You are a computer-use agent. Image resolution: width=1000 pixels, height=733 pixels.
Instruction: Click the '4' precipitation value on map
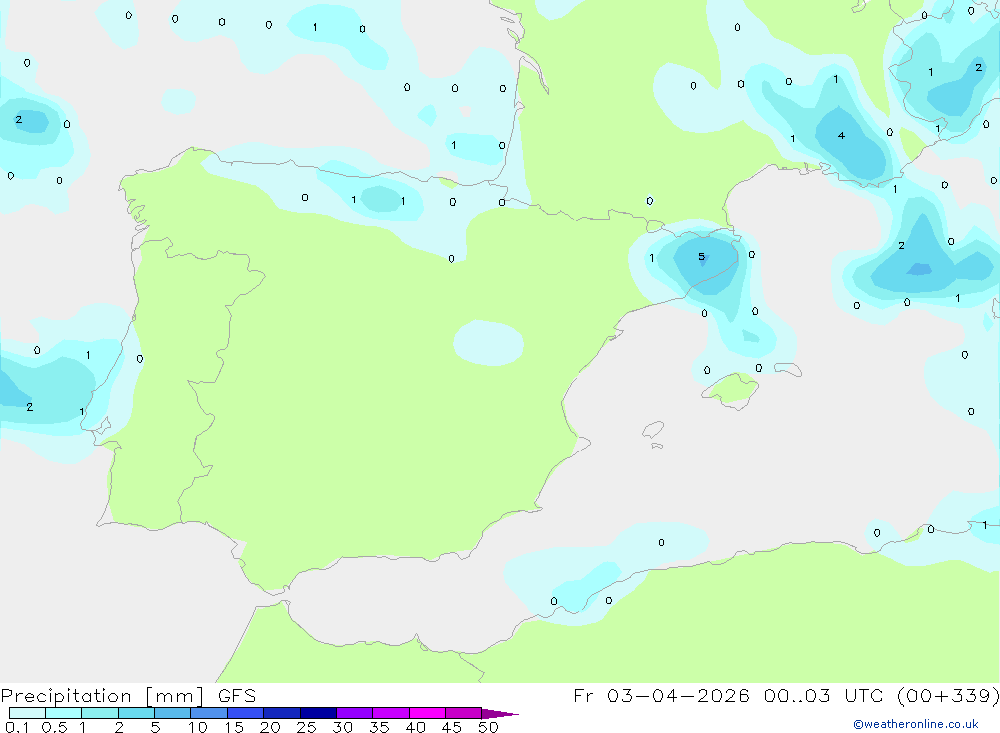coord(841,135)
